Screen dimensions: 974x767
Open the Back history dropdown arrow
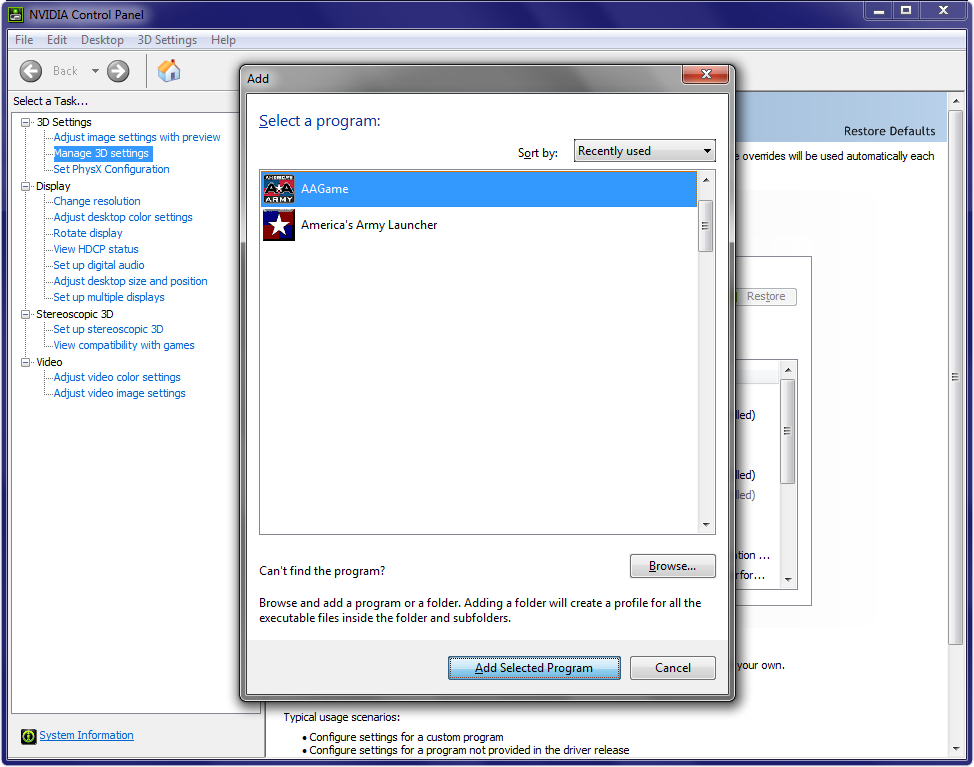pos(95,71)
